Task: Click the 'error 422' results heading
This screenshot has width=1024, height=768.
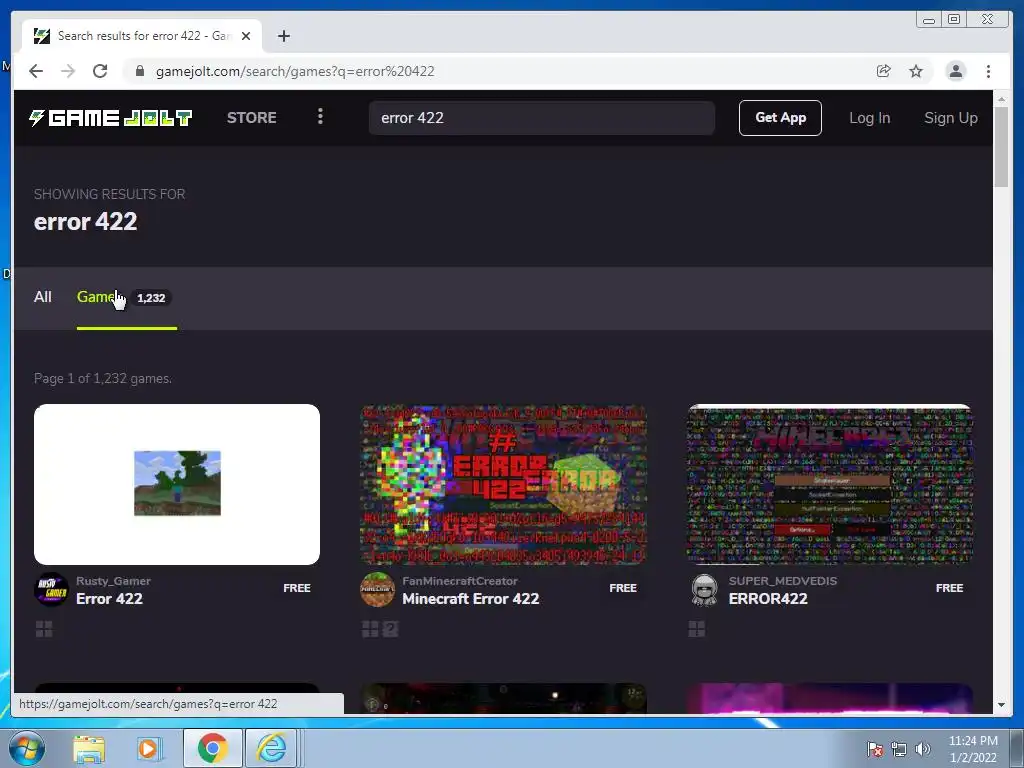Action: (x=86, y=221)
